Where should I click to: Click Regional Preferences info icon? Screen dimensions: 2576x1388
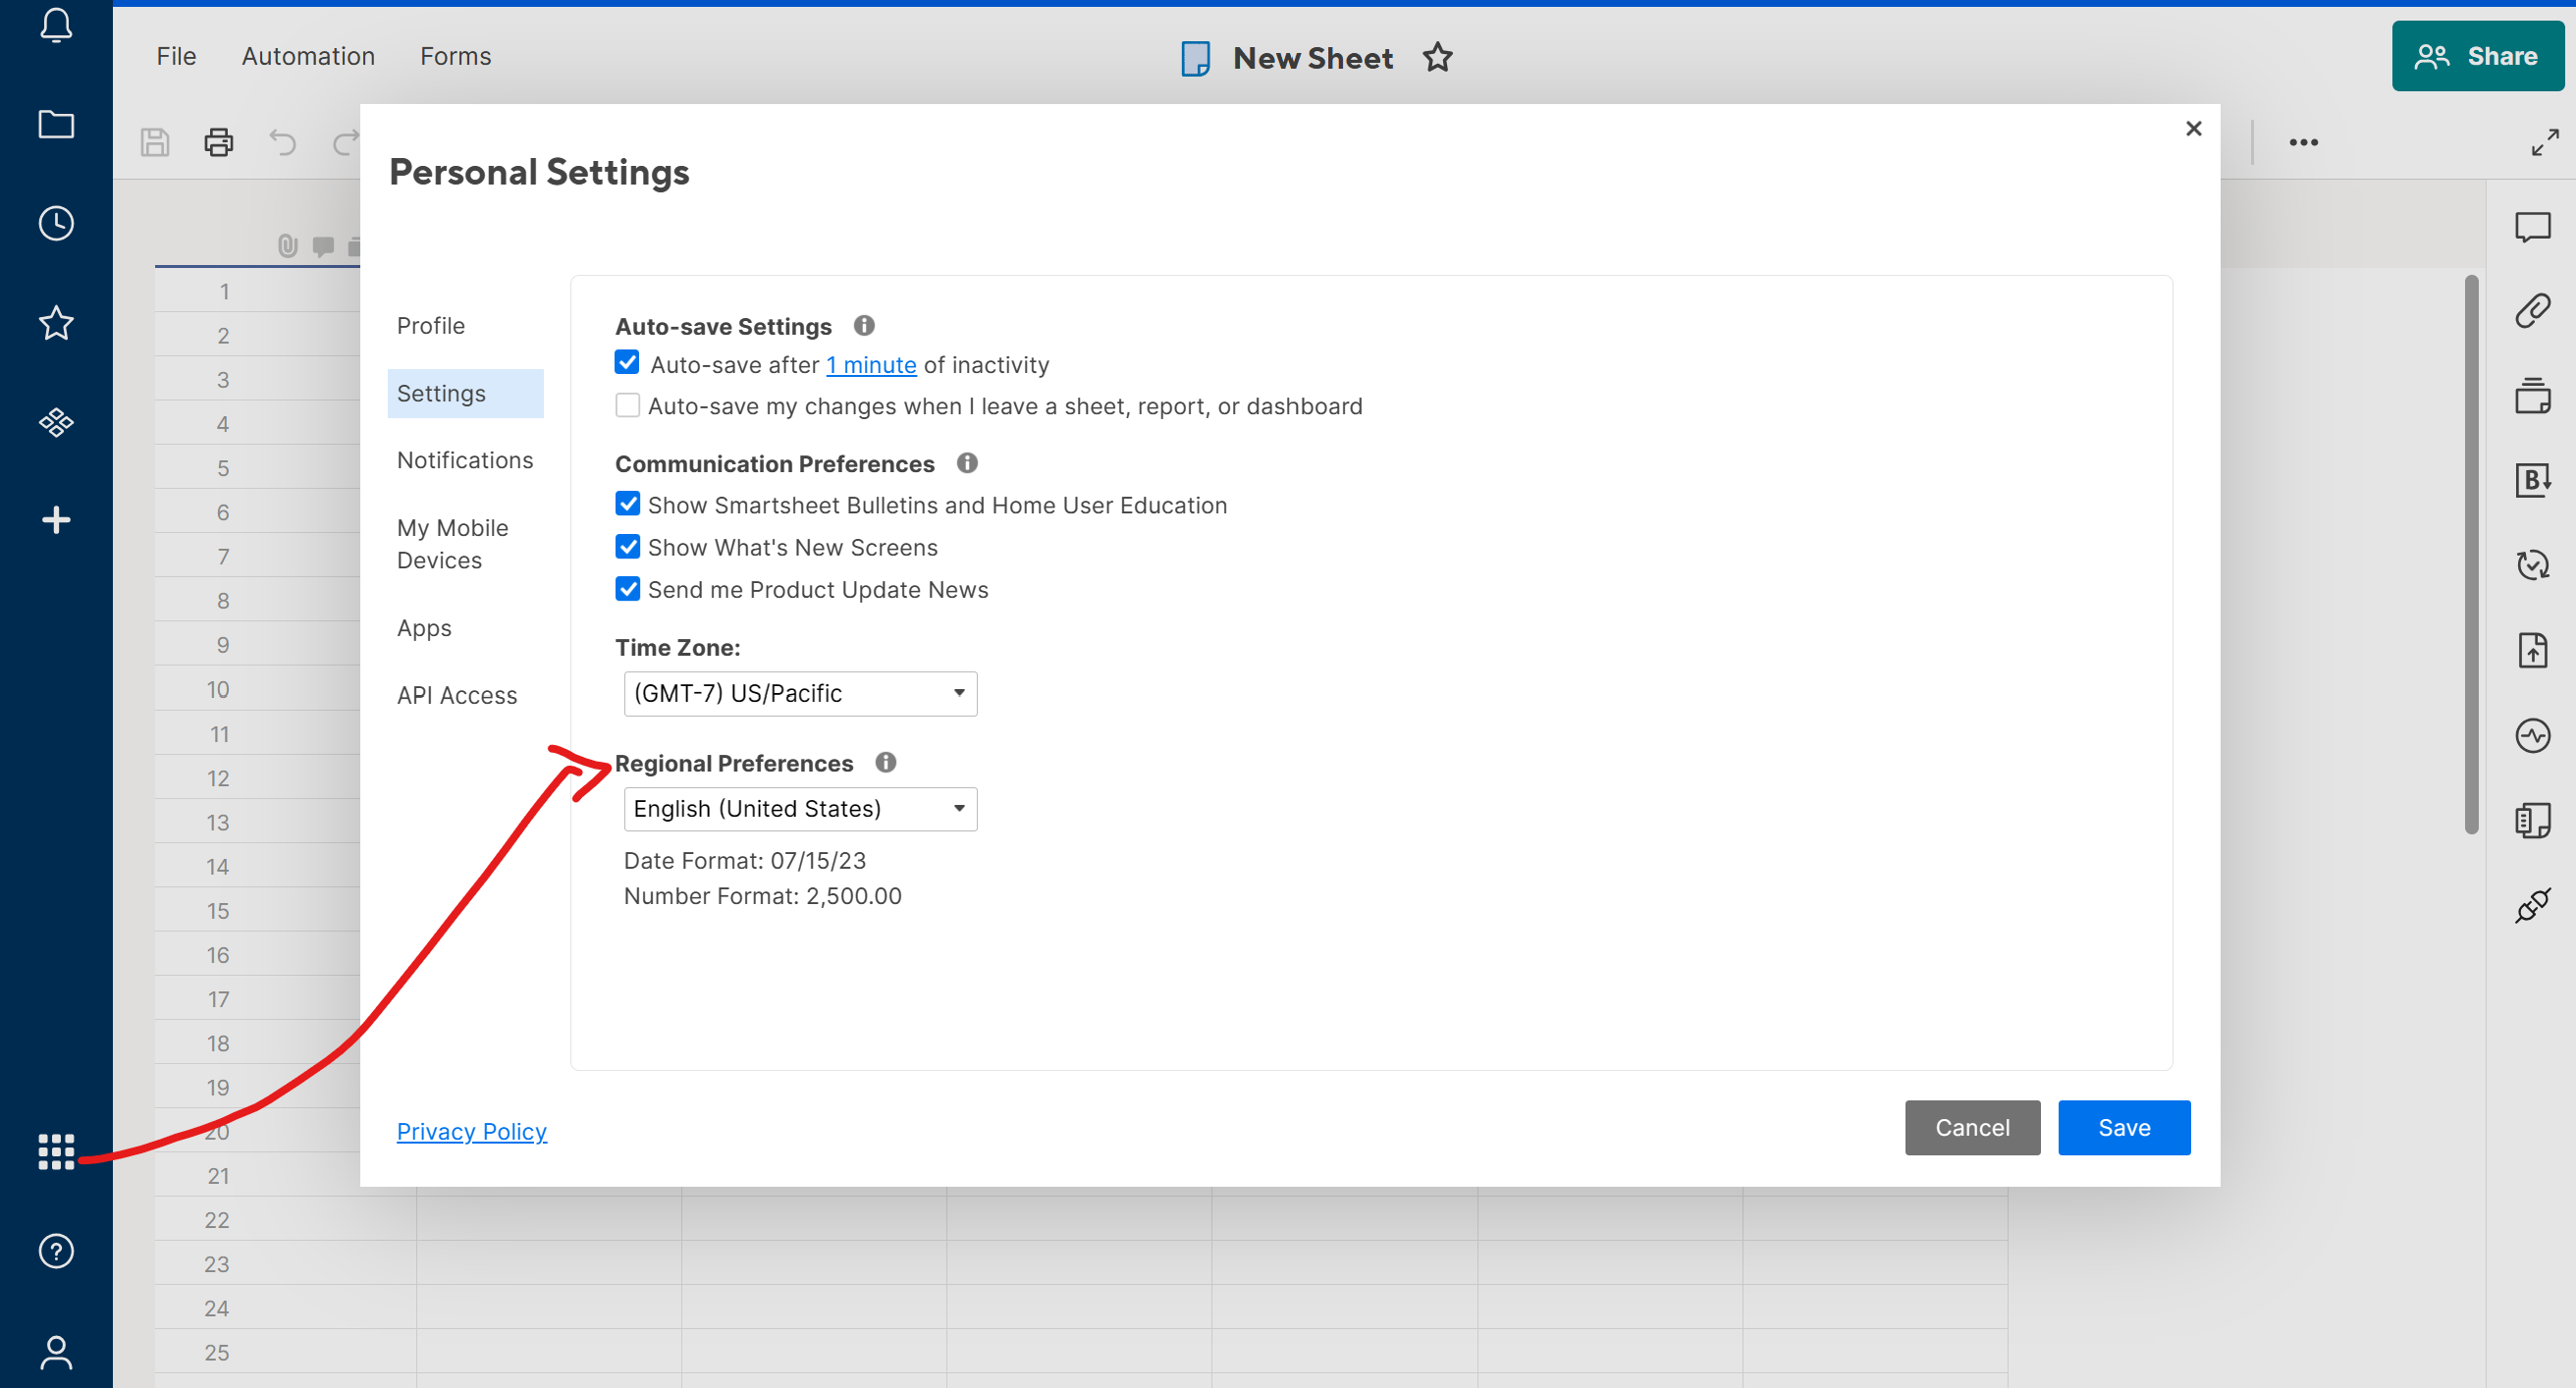click(885, 762)
